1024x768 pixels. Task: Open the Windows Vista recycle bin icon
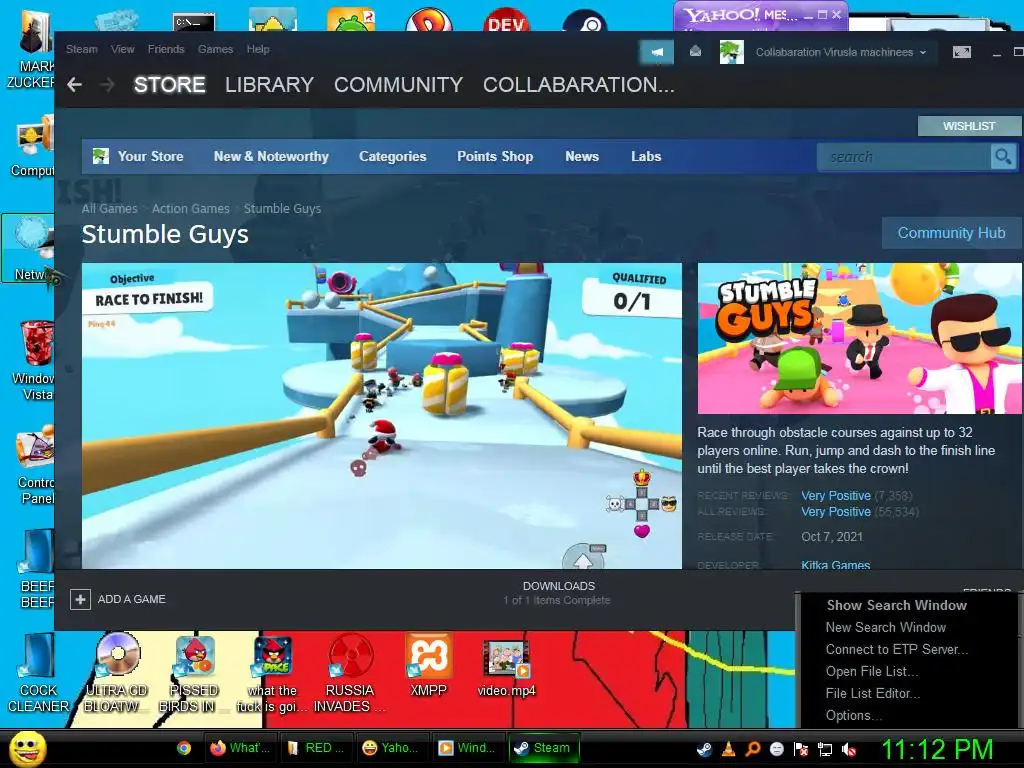pyautogui.click(x=34, y=360)
